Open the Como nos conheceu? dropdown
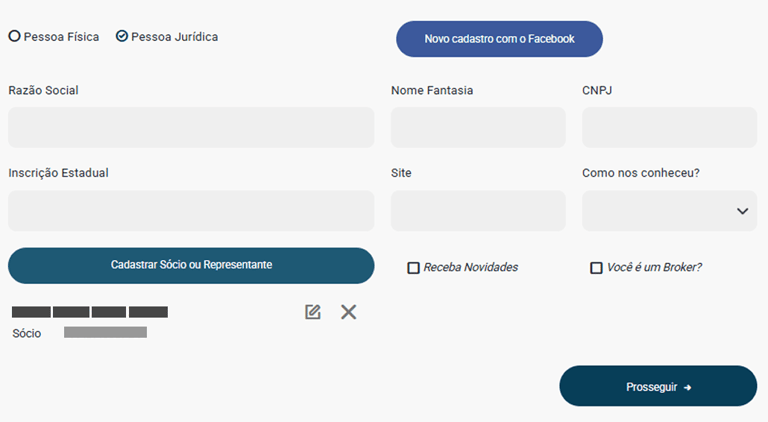 tap(669, 211)
